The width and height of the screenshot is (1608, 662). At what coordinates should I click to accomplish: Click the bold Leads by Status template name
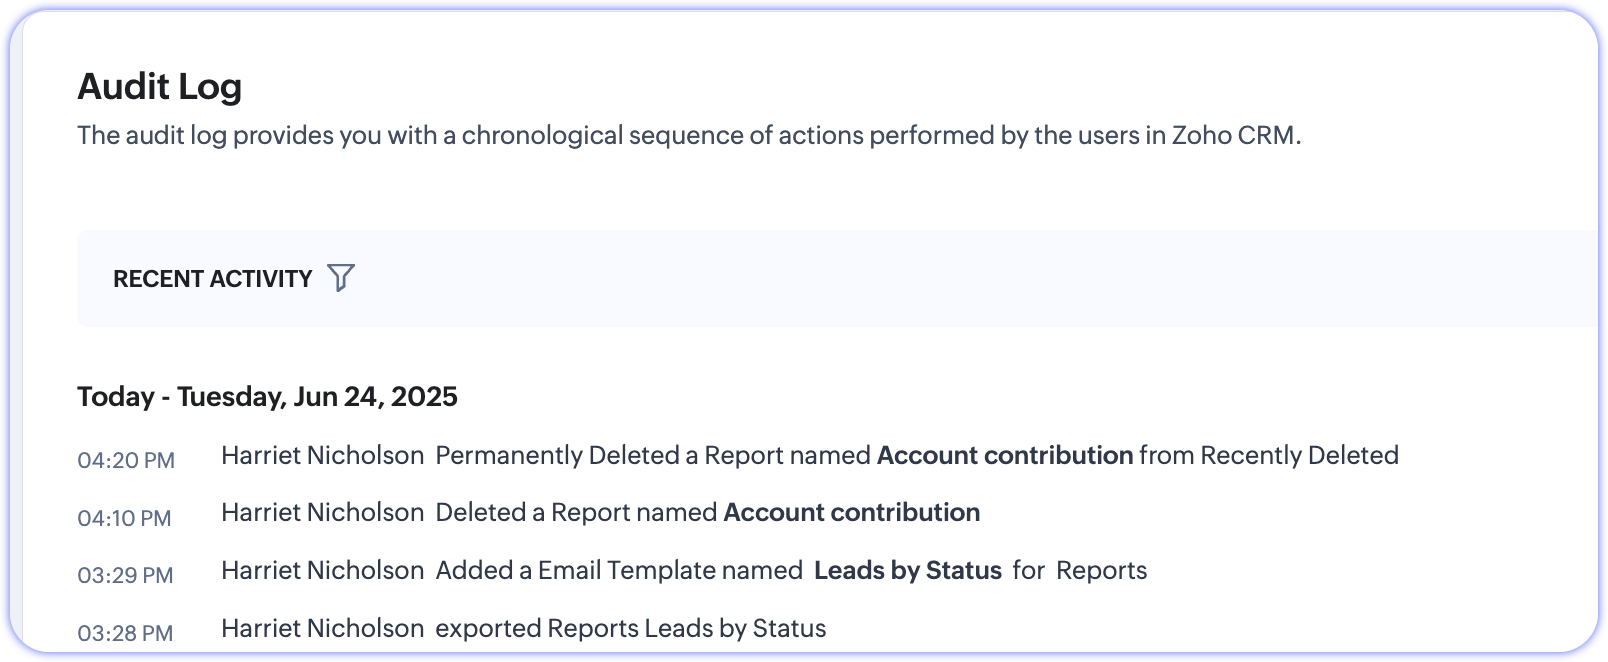coord(907,571)
